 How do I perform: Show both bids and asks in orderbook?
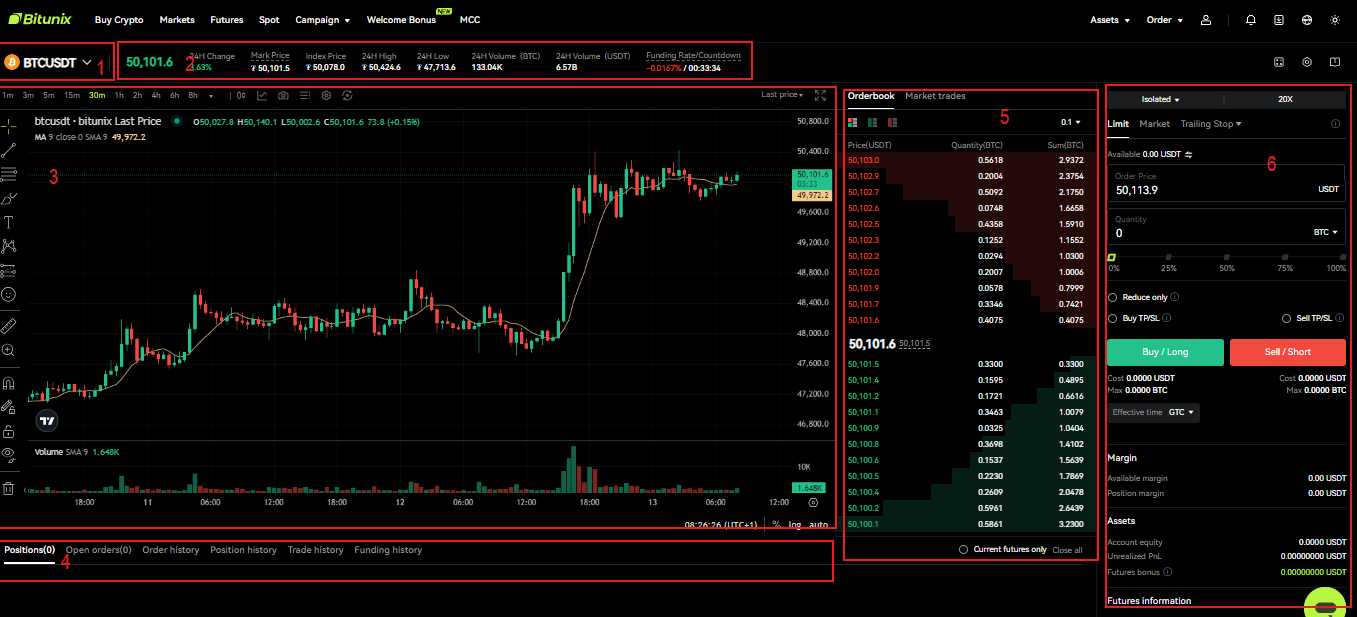853,123
